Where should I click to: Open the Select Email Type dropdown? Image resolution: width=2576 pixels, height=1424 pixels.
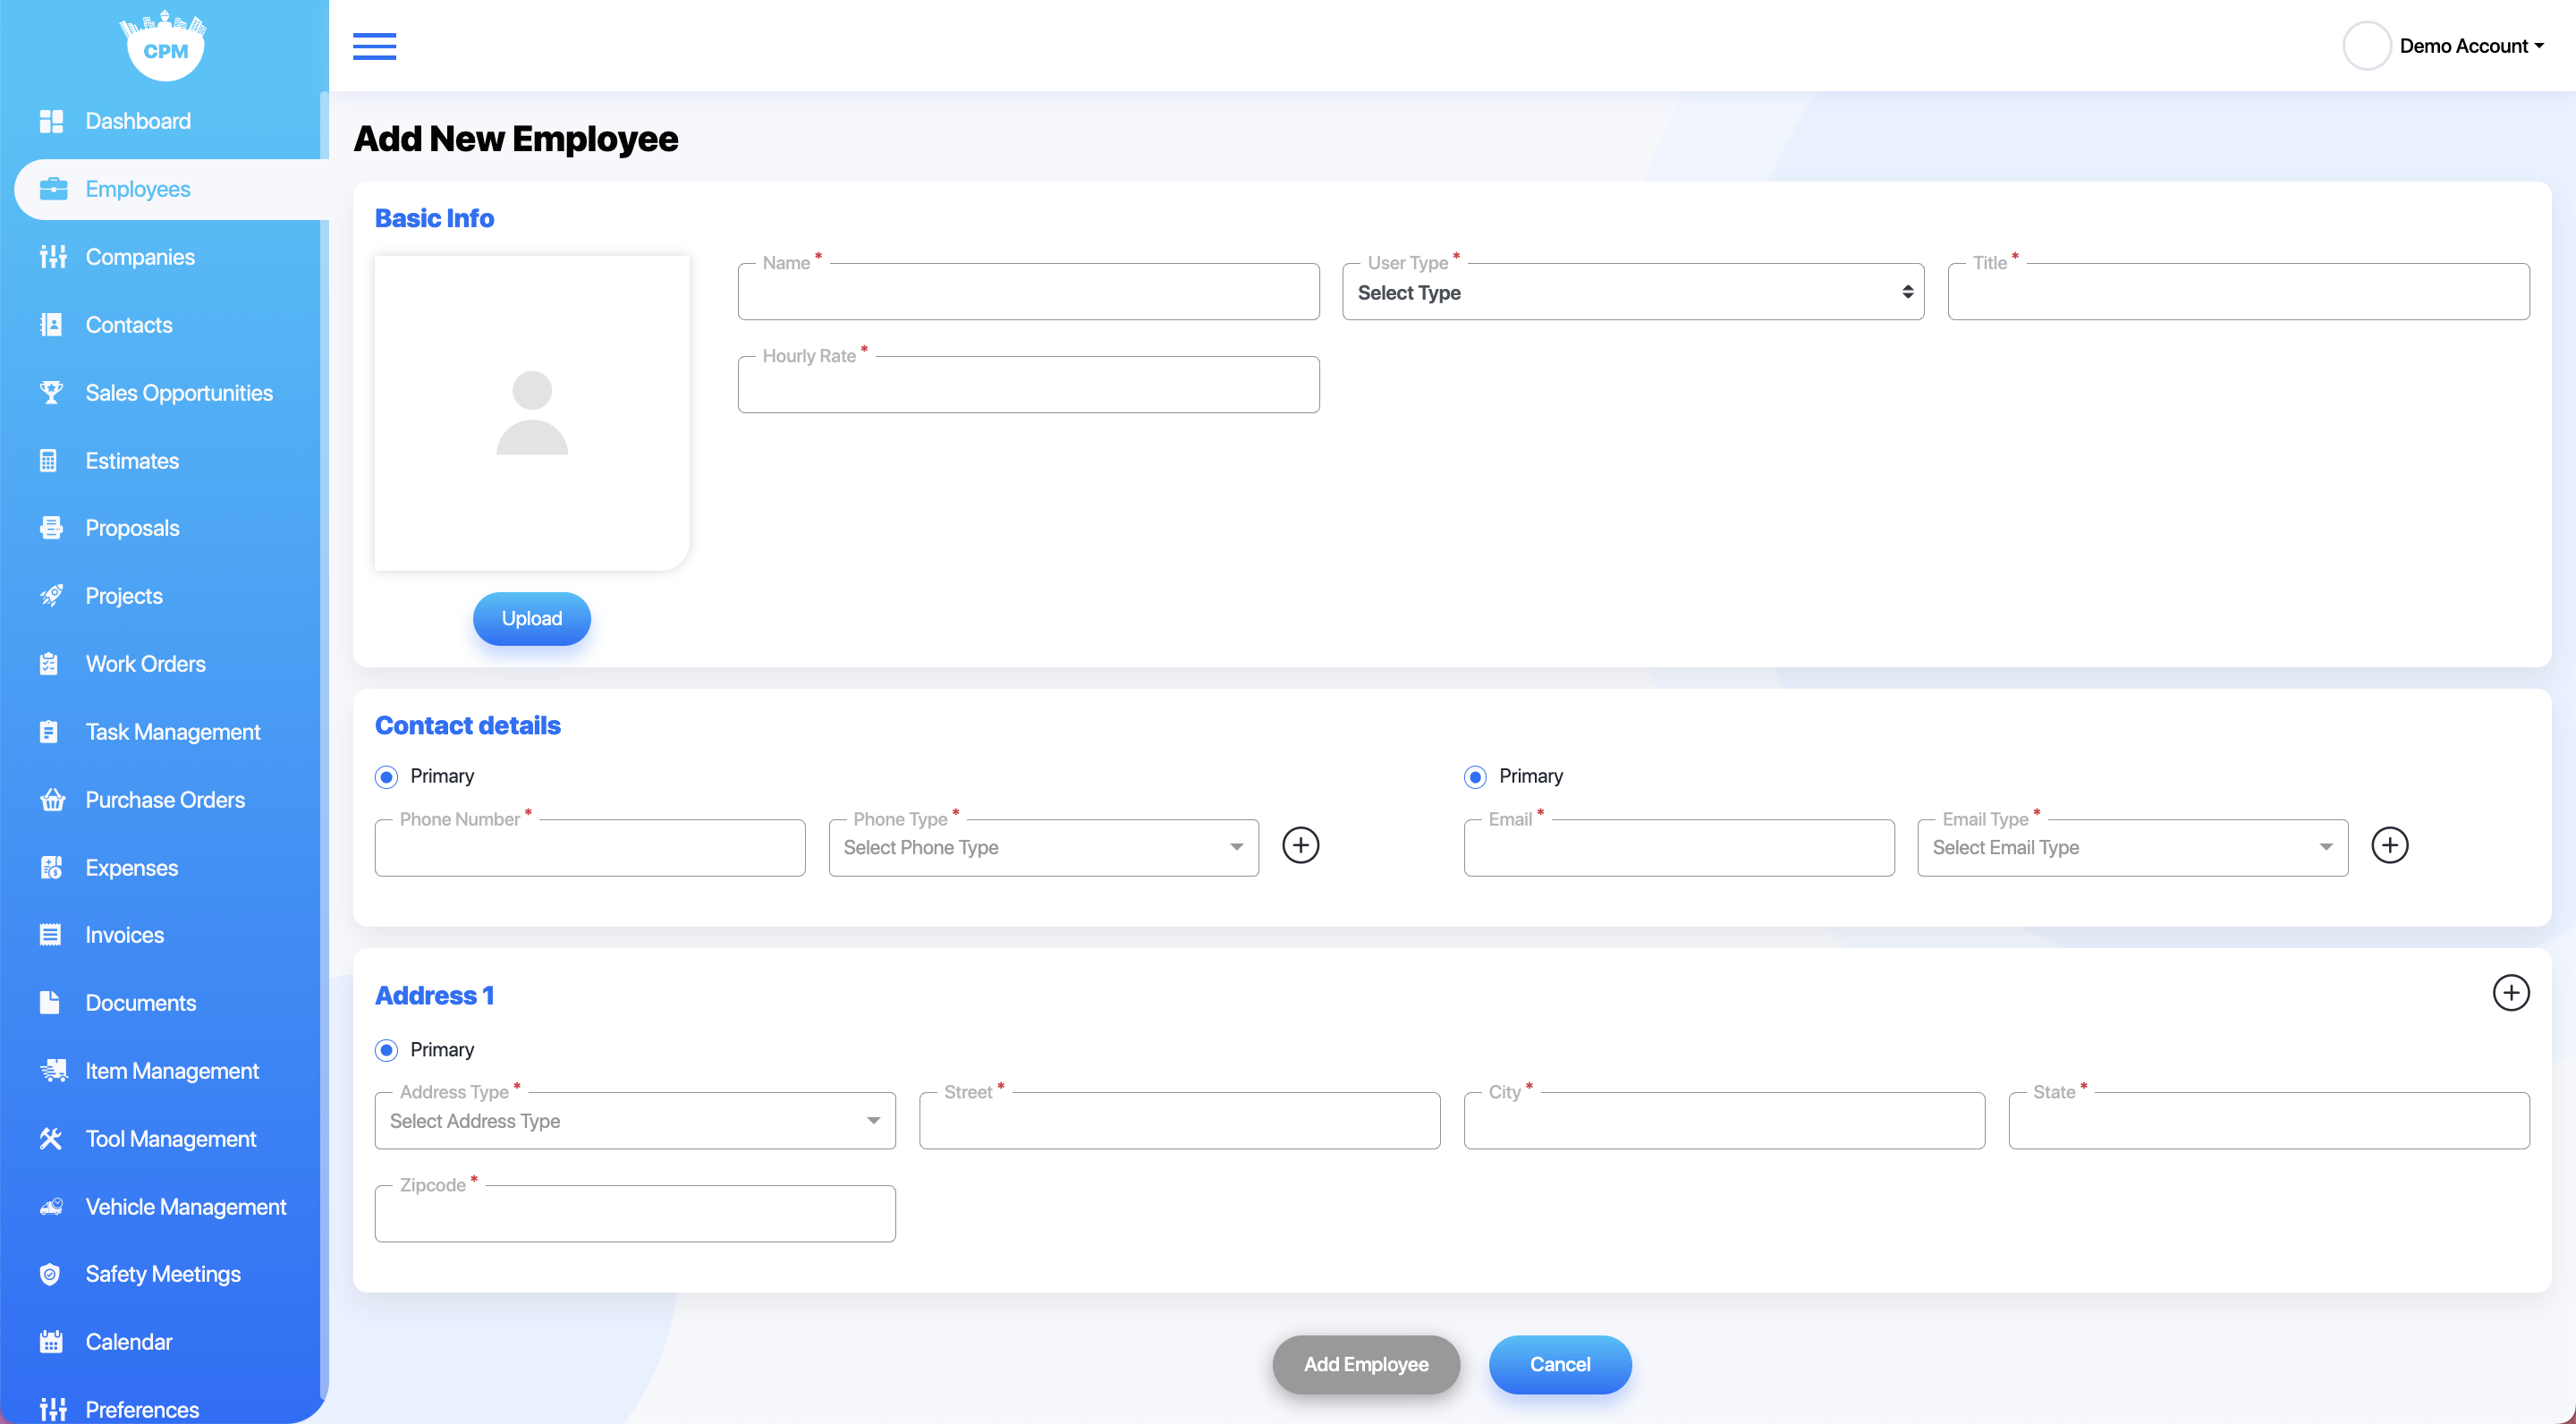coord(2132,848)
